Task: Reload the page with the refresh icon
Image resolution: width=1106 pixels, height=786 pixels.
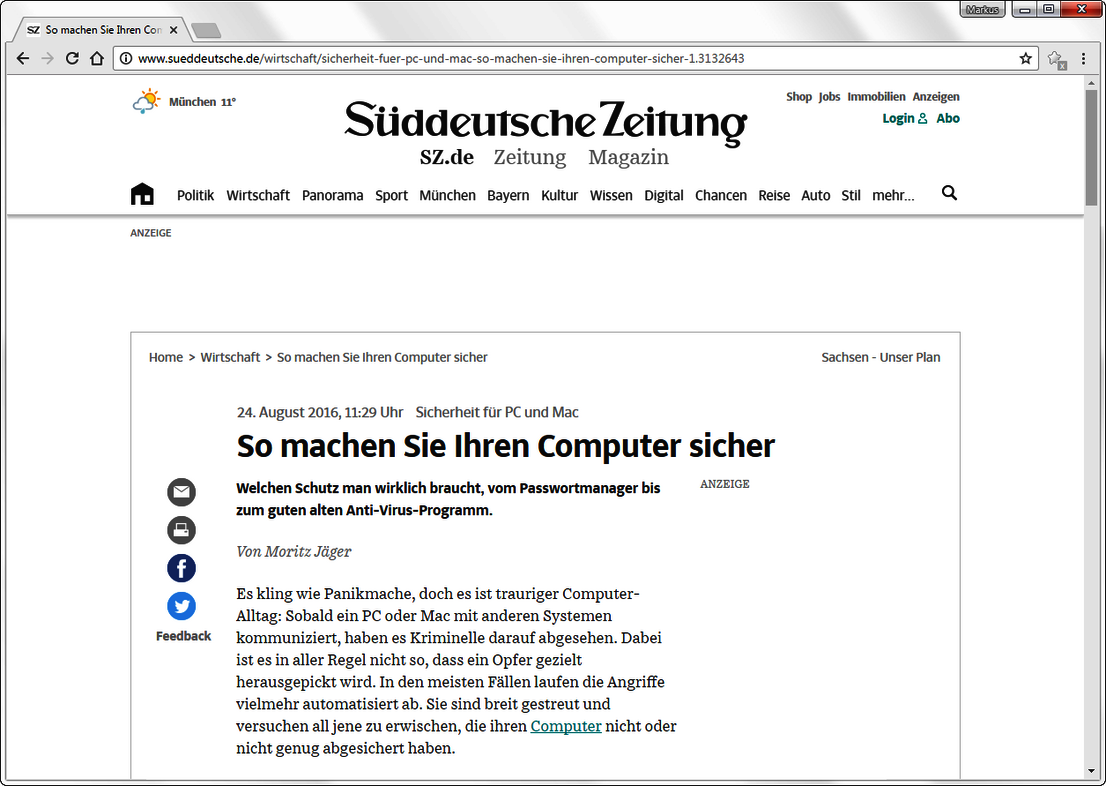Action: [x=71, y=58]
